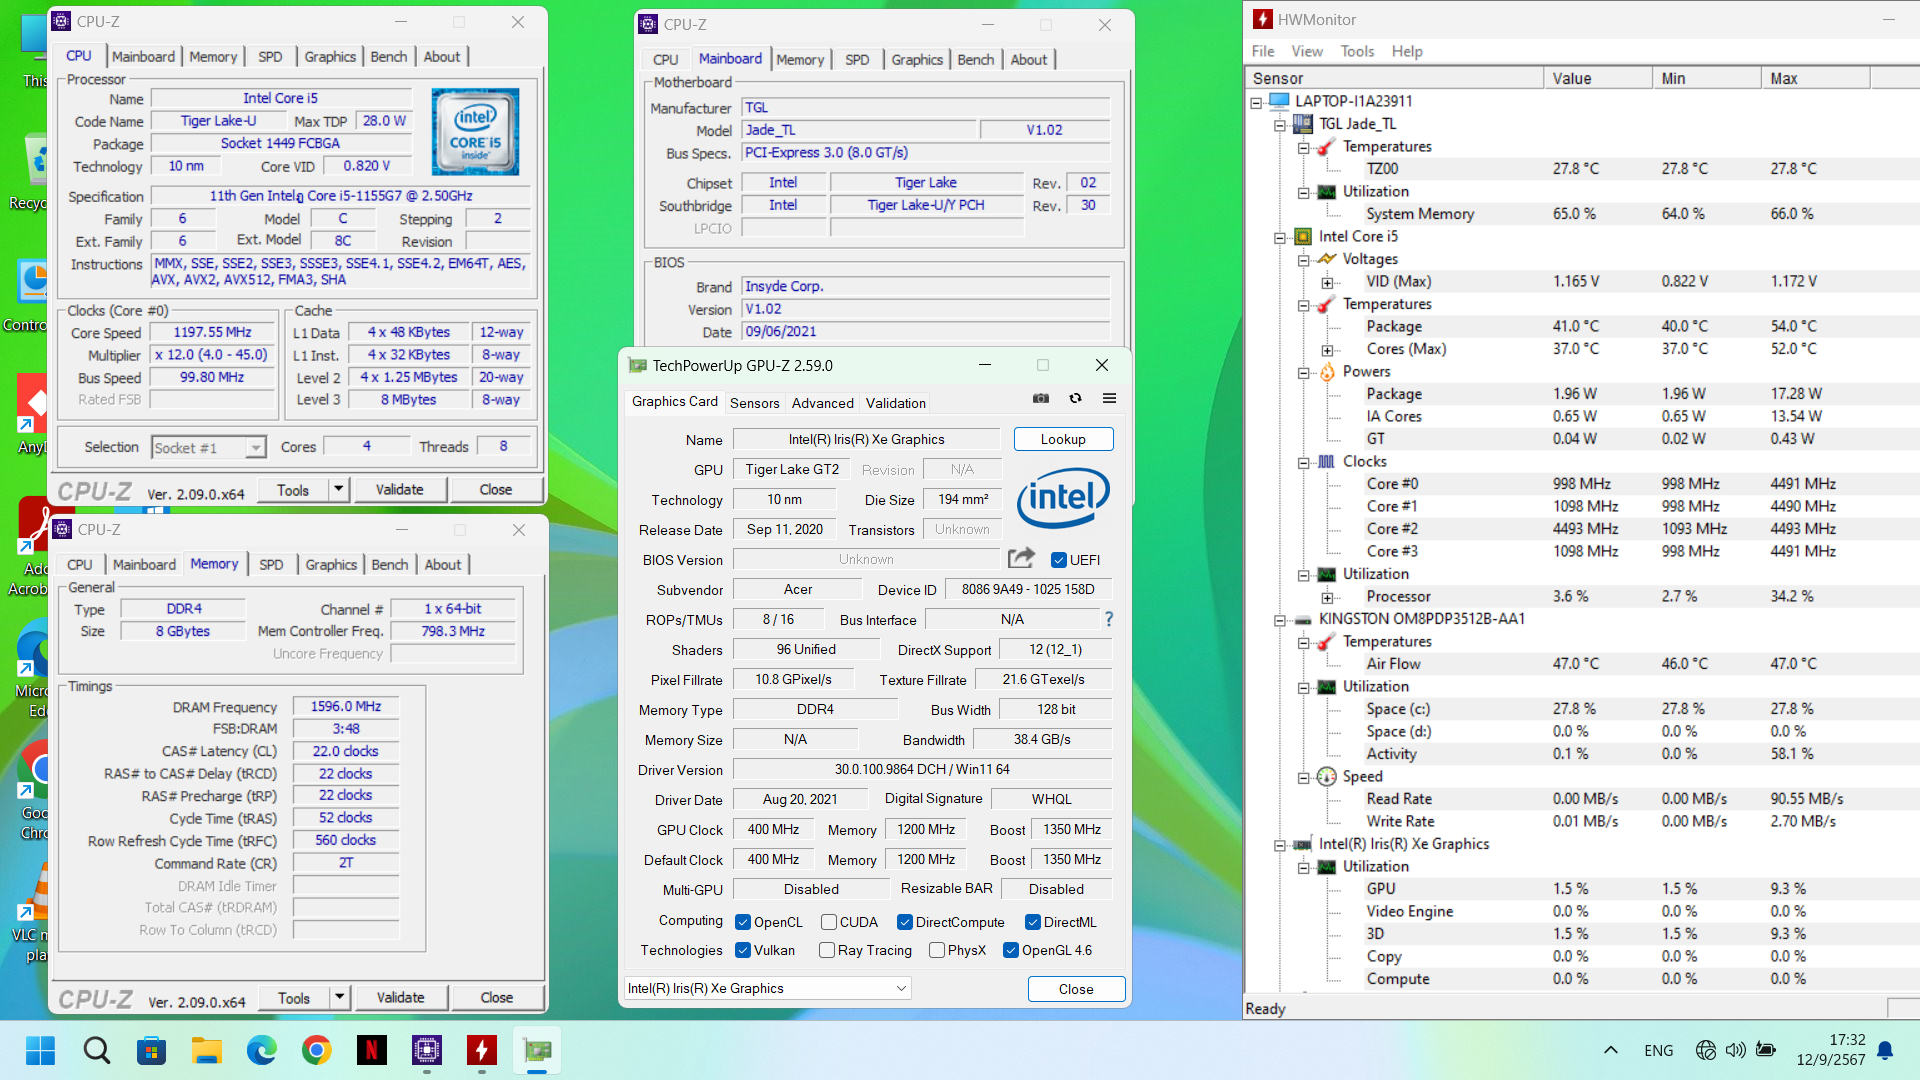Image resolution: width=1920 pixels, height=1080 pixels.
Task: Toggle the Ray Tracing checkbox
Action: point(827,950)
